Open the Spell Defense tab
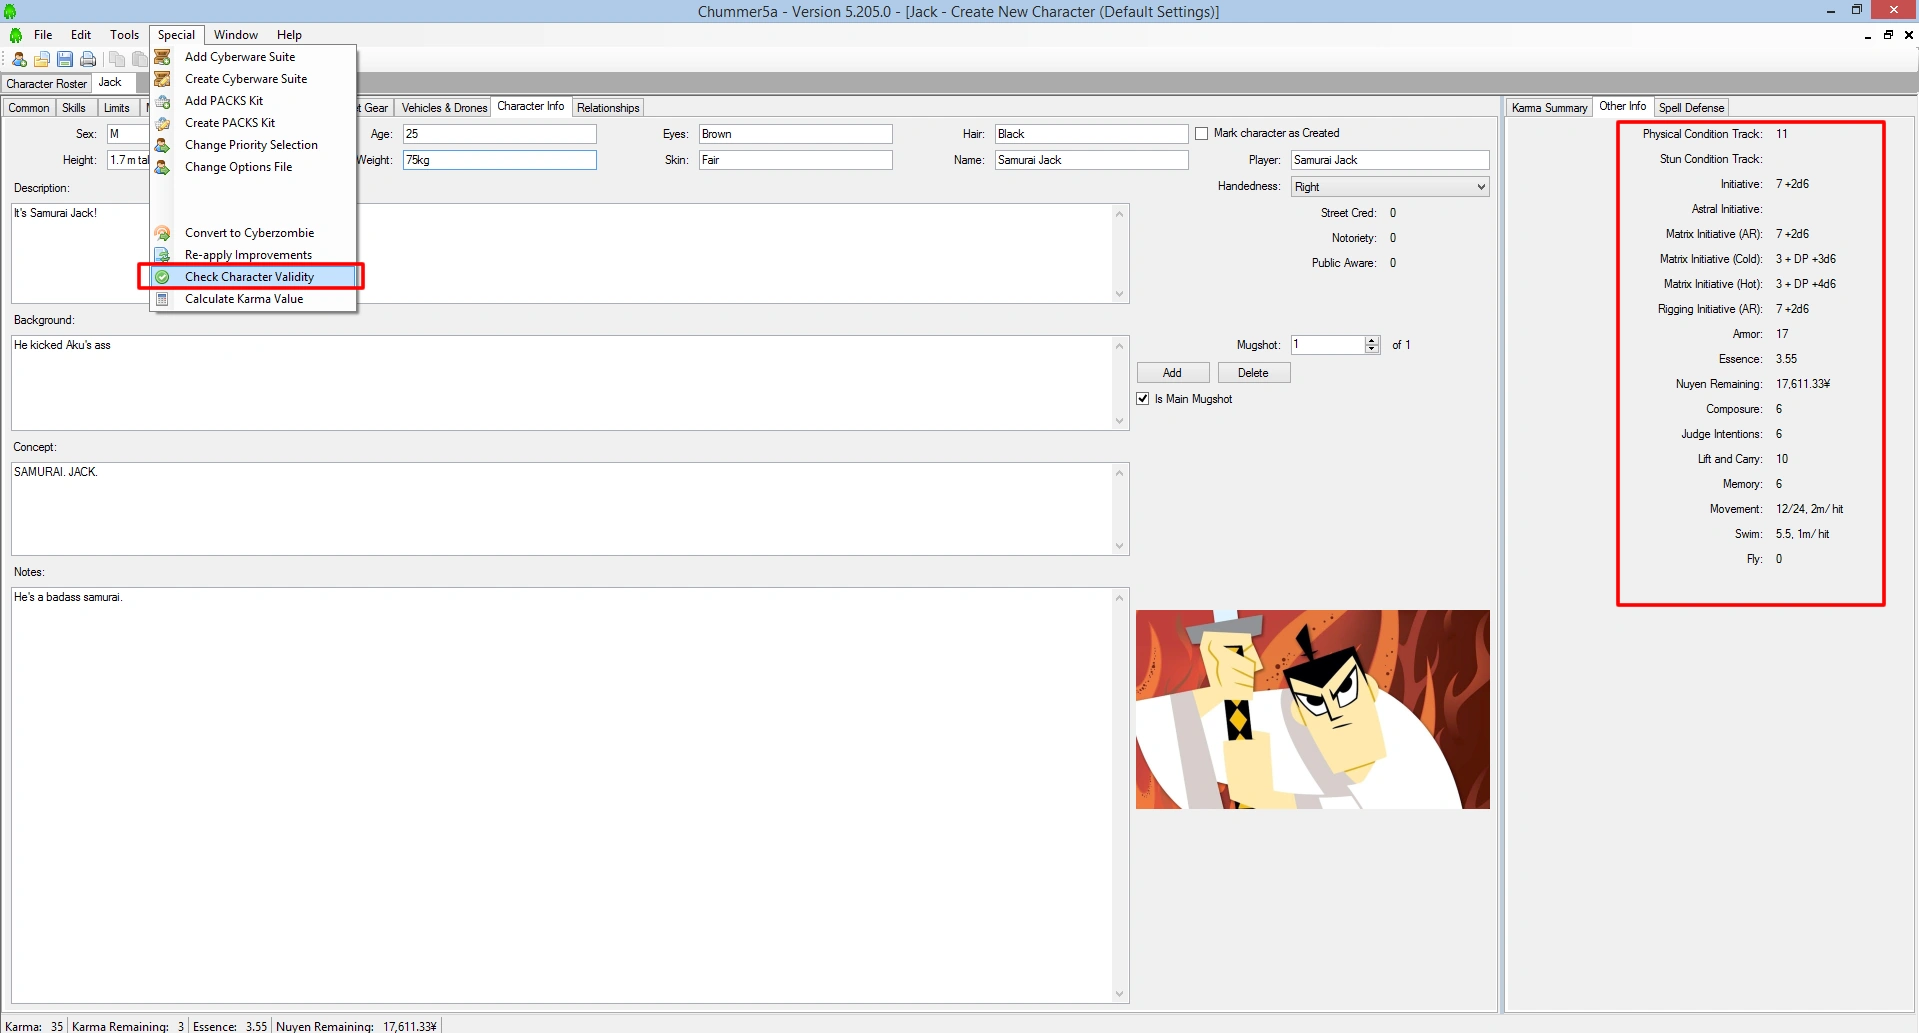The image size is (1919, 1033). (1691, 108)
